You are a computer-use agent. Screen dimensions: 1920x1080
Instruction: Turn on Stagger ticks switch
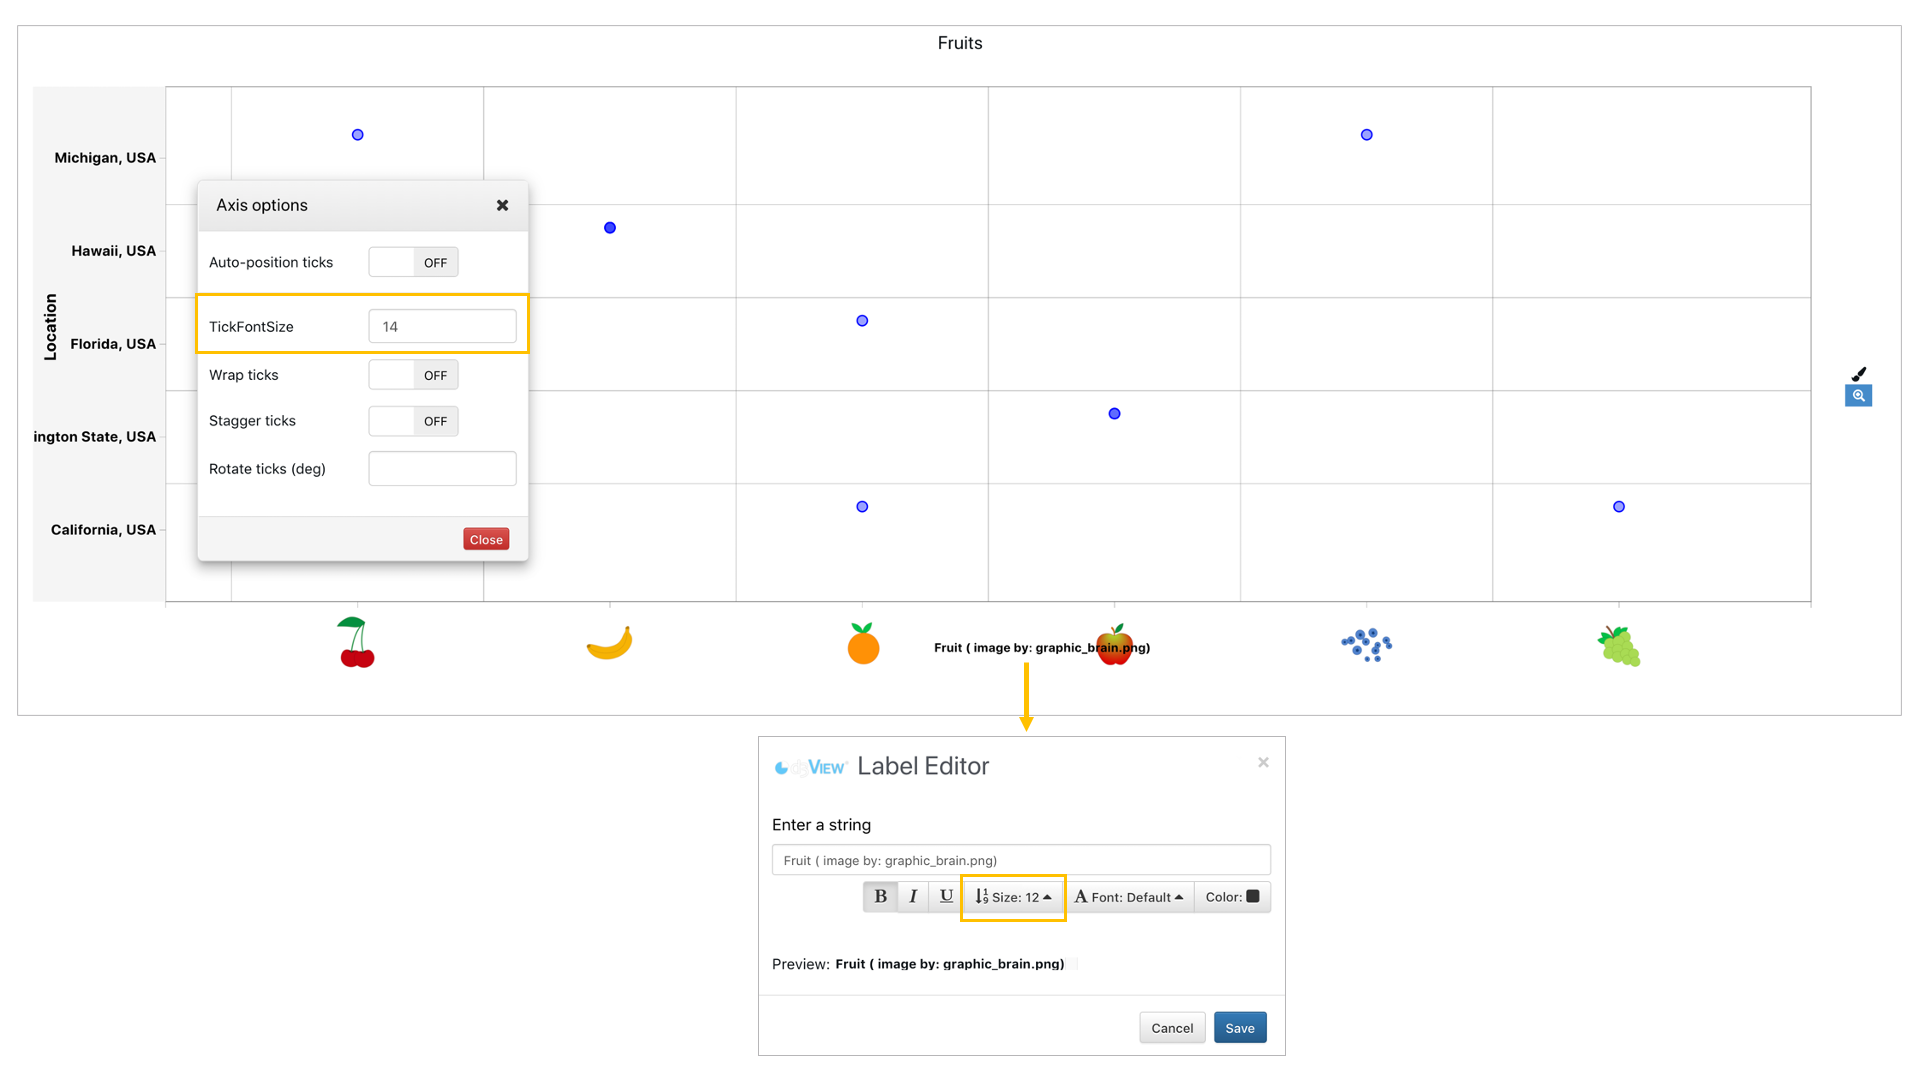(413, 421)
